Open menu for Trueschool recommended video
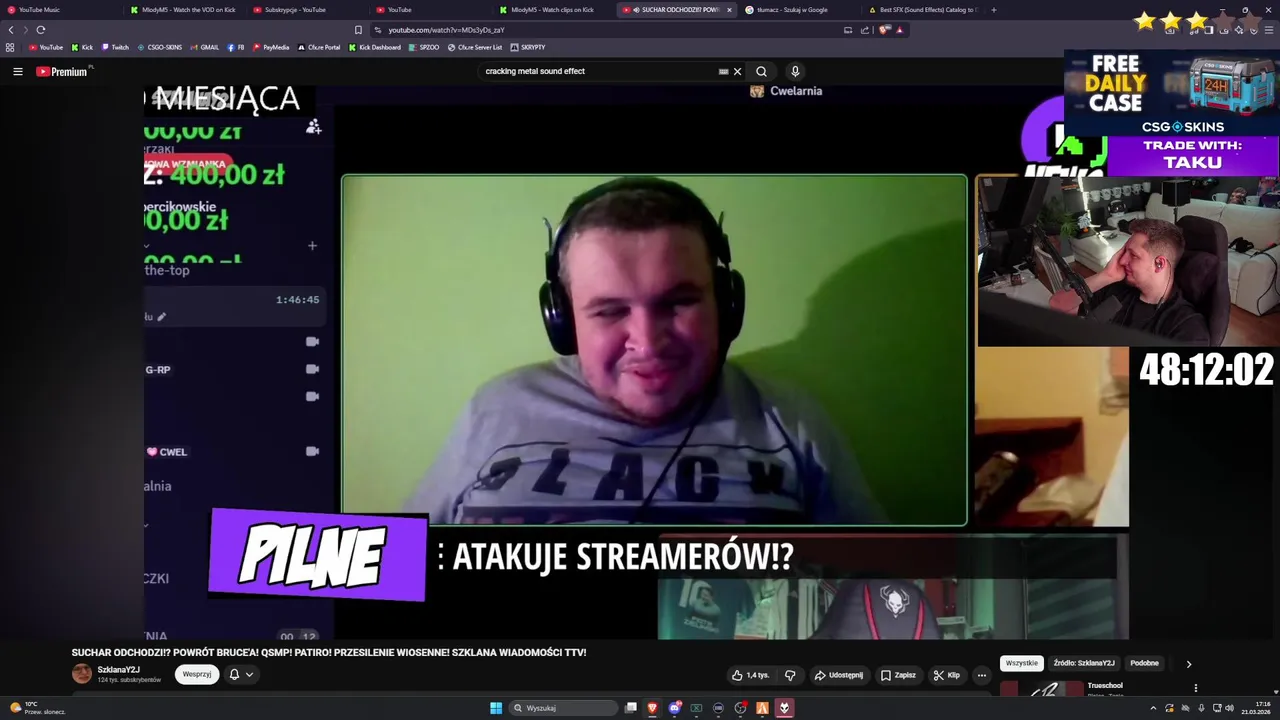The image size is (1280, 720). click(x=1195, y=688)
